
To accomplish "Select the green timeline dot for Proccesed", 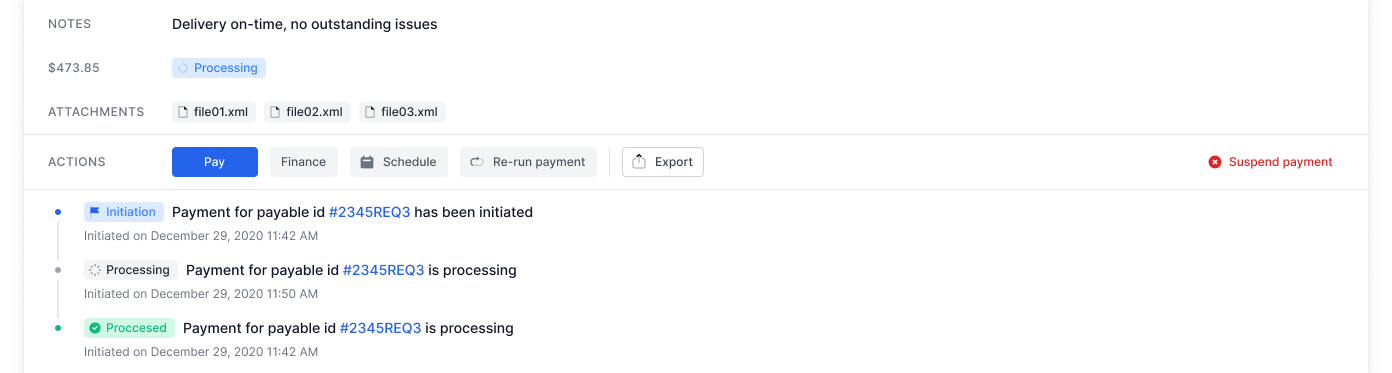I will click(x=58, y=328).
